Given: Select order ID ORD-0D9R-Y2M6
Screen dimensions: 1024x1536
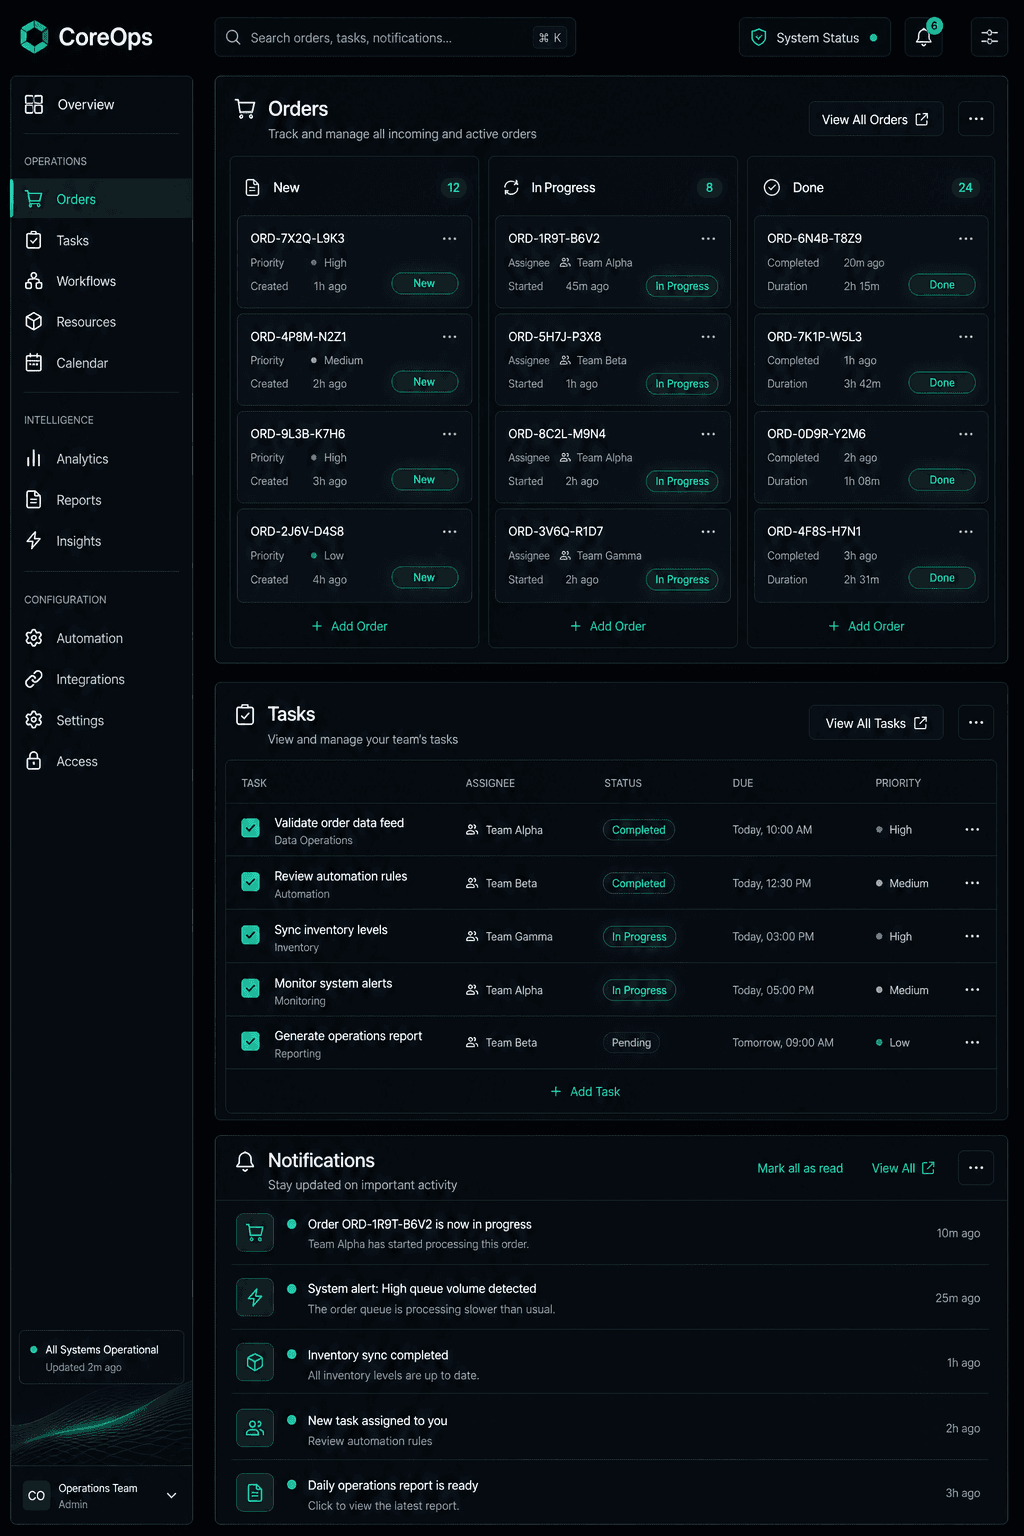Looking at the screenshot, I should [x=816, y=434].
